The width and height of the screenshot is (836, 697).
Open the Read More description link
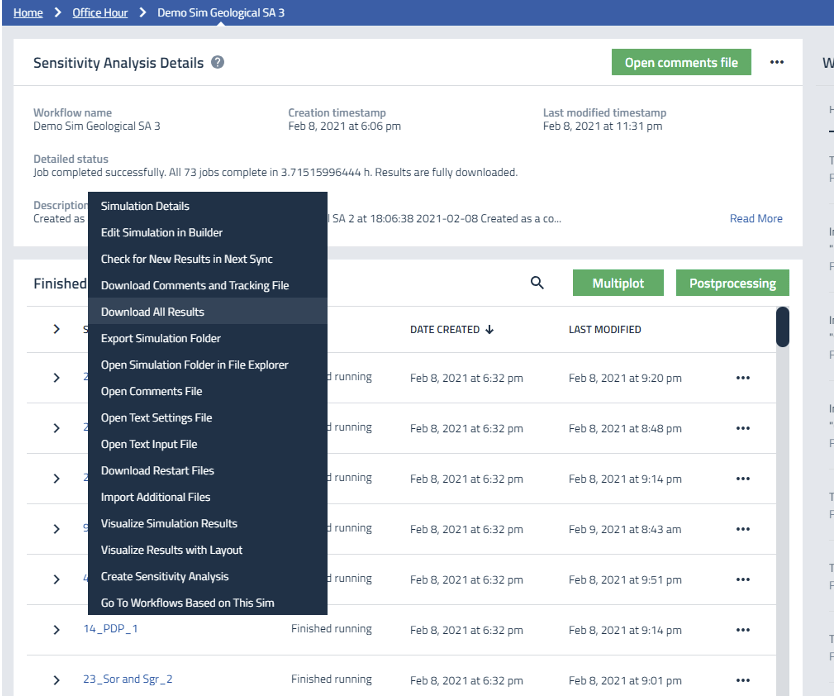coord(756,218)
